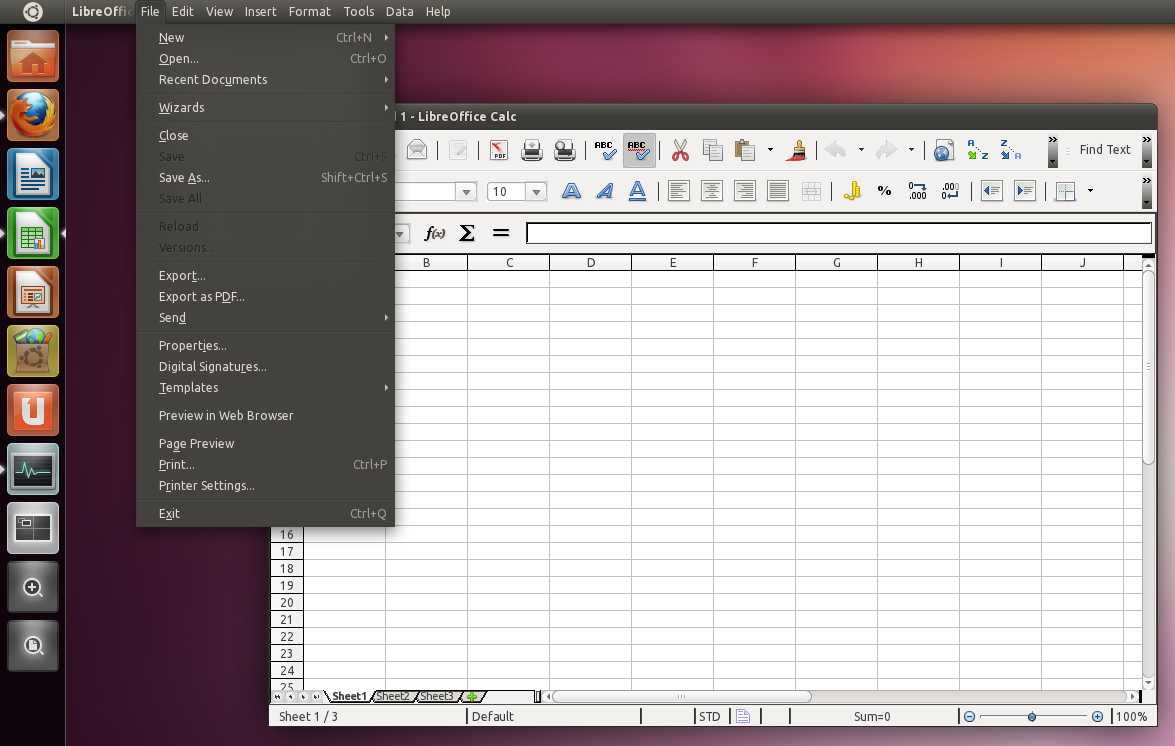Open Page Preview toolbar icon
Viewport: 1175px width, 746px height.
[x=564, y=151]
